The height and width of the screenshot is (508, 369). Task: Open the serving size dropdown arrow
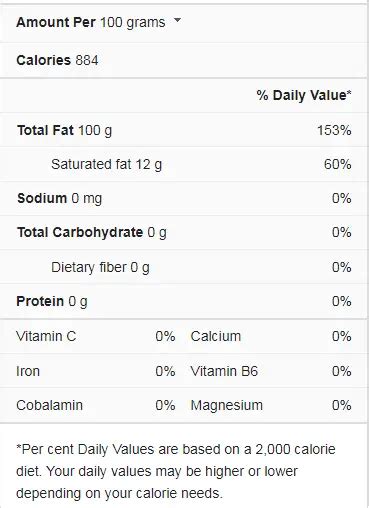(178, 20)
